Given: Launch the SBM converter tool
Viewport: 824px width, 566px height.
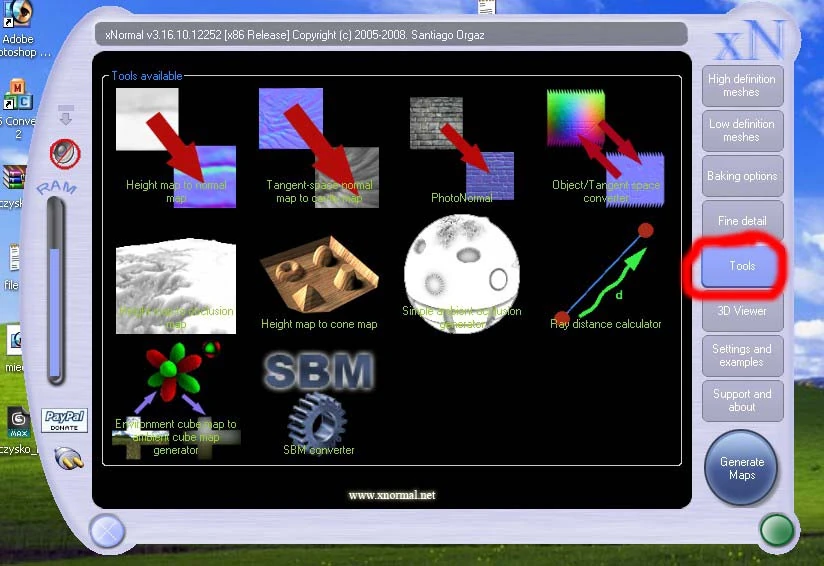Looking at the screenshot, I should (x=319, y=403).
